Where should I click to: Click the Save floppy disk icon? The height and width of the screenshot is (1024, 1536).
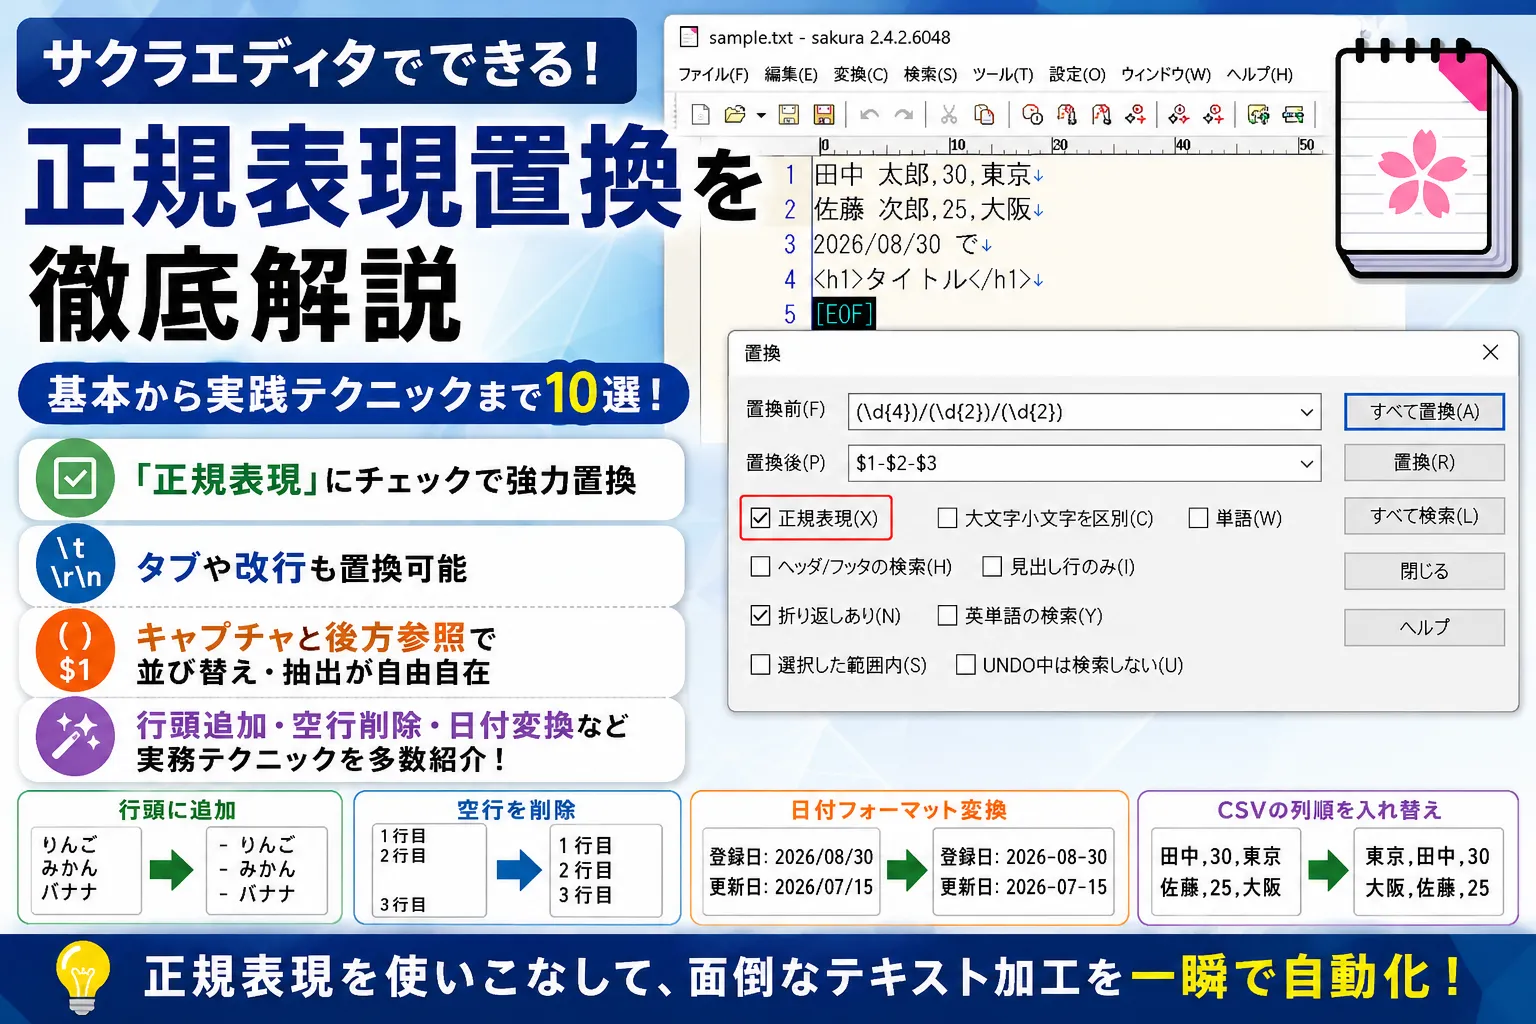pyautogui.click(x=789, y=115)
